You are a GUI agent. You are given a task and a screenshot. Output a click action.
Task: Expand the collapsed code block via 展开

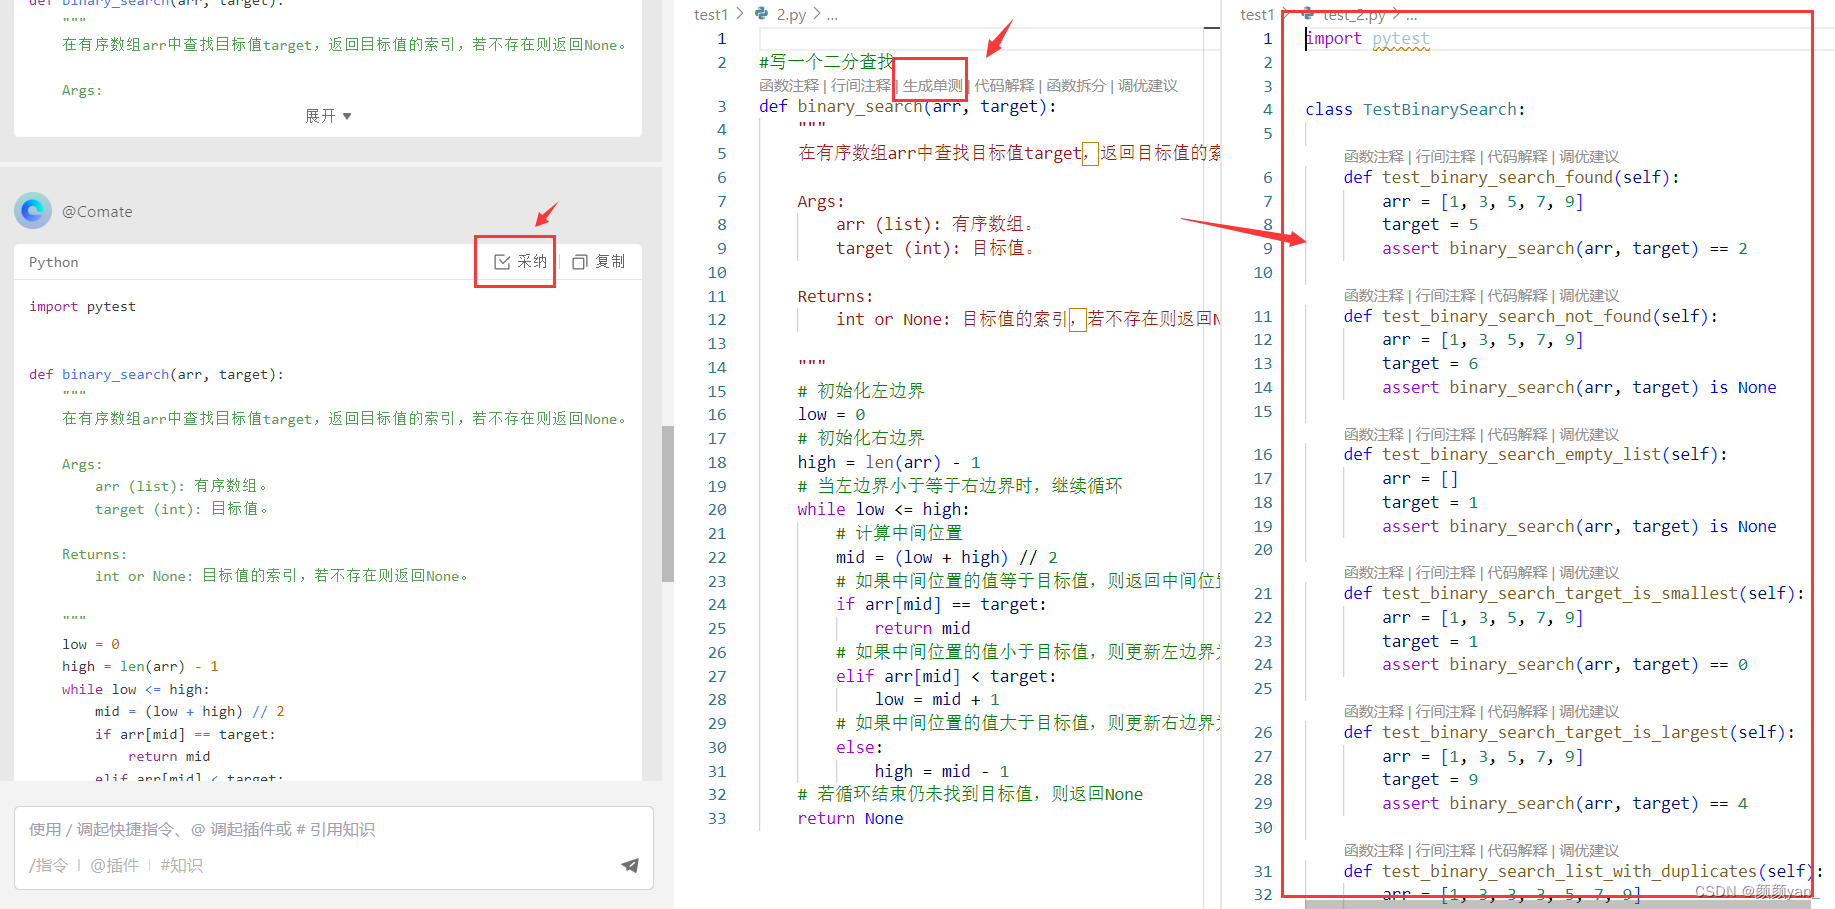pyautogui.click(x=328, y=116)
